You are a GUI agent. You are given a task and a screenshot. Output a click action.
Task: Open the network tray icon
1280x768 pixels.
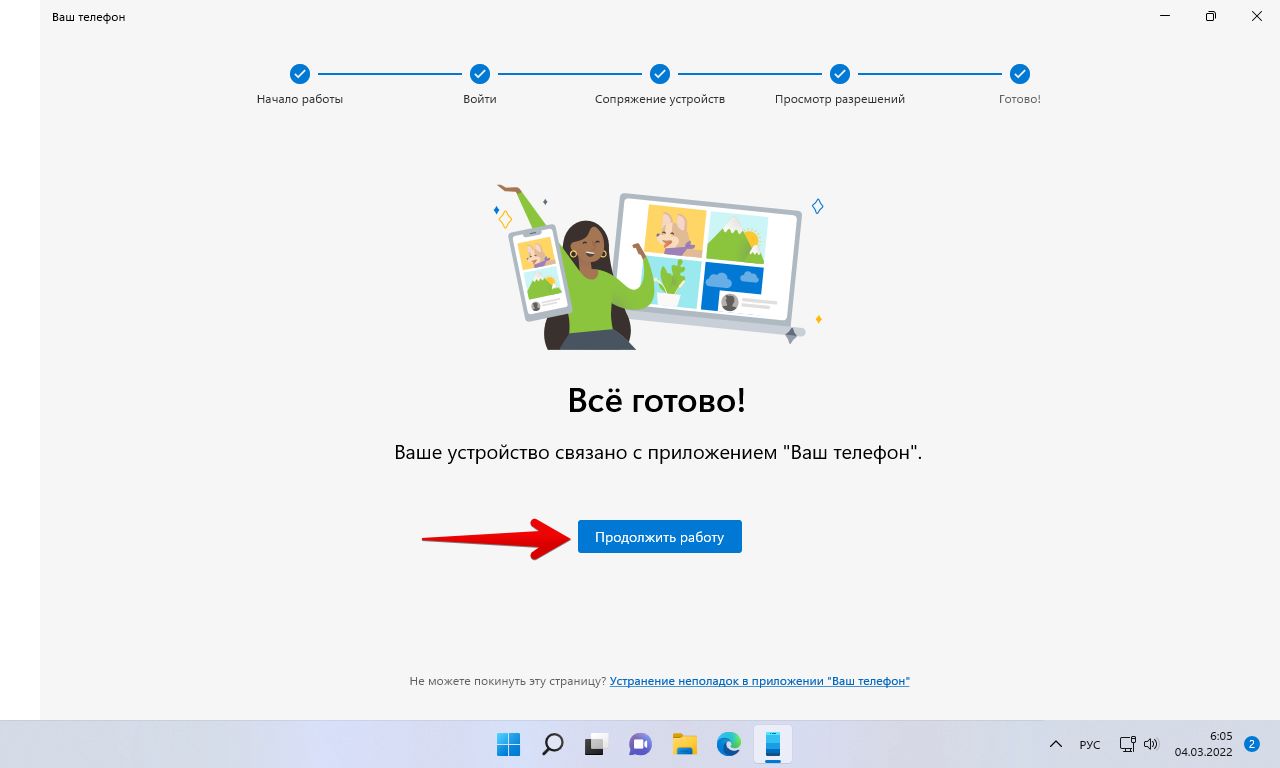(1127, 744)
